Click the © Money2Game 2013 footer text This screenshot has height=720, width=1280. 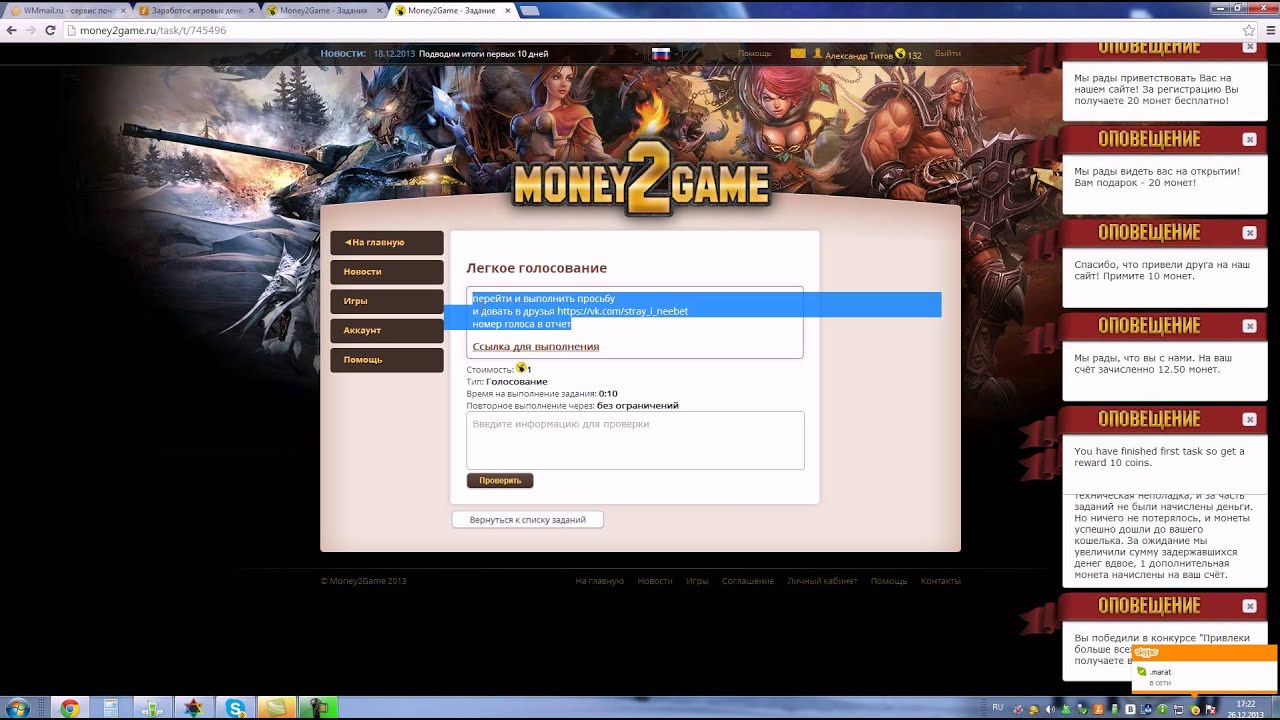pyautogui.click(x=363, y=581)
